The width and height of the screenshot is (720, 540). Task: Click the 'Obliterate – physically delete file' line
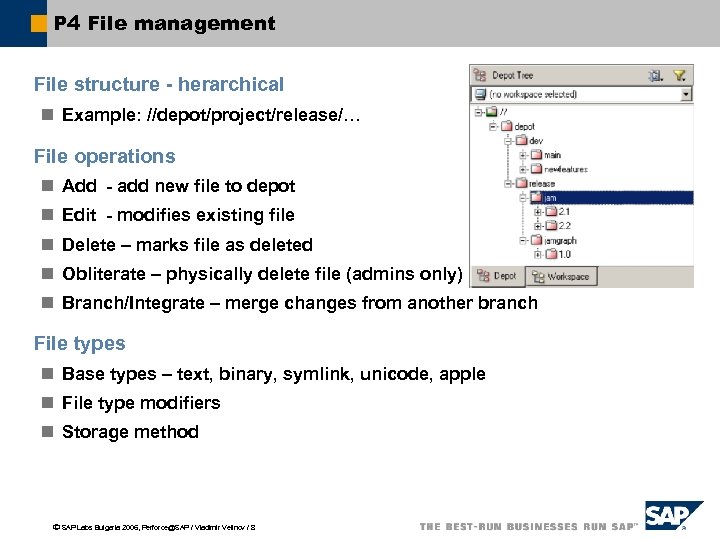262,274
